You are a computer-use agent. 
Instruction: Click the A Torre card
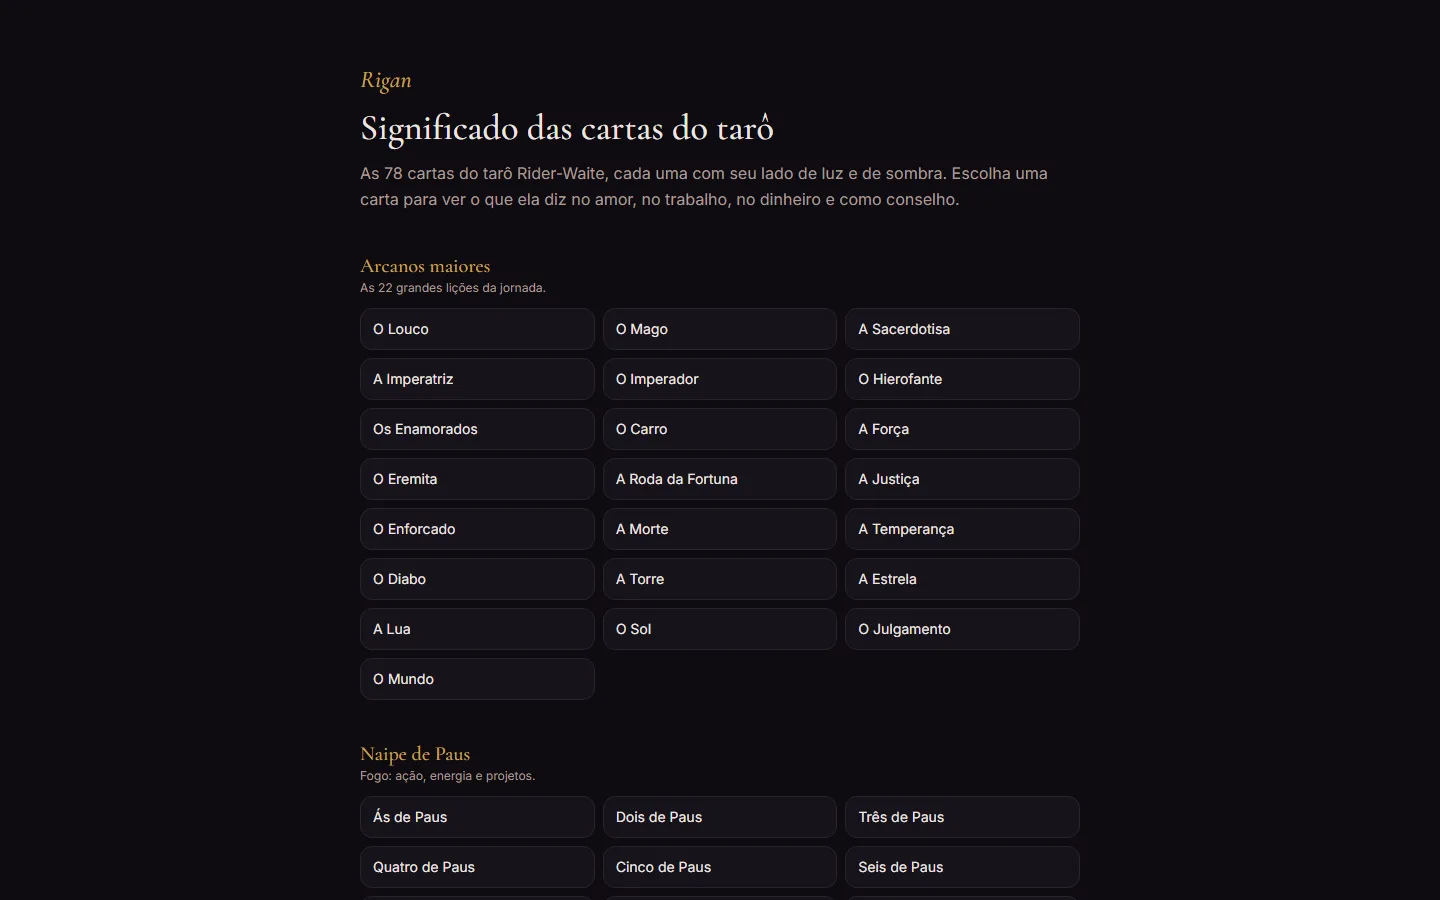[x=720, y=579]
